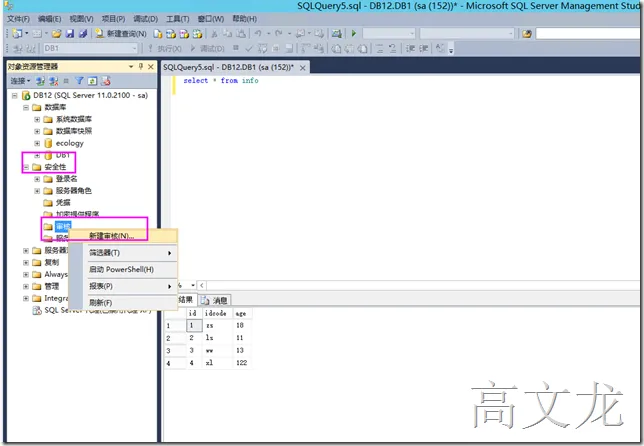Open the 视图(V) menu
644x446 pixels.
pyautogui.click(x=81, y=19)
